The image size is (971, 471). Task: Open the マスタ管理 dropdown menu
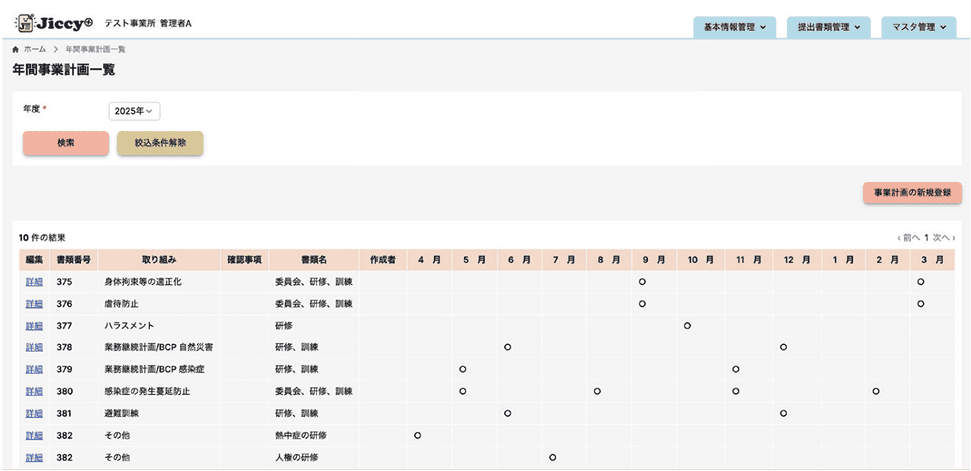tap(918, 28)
